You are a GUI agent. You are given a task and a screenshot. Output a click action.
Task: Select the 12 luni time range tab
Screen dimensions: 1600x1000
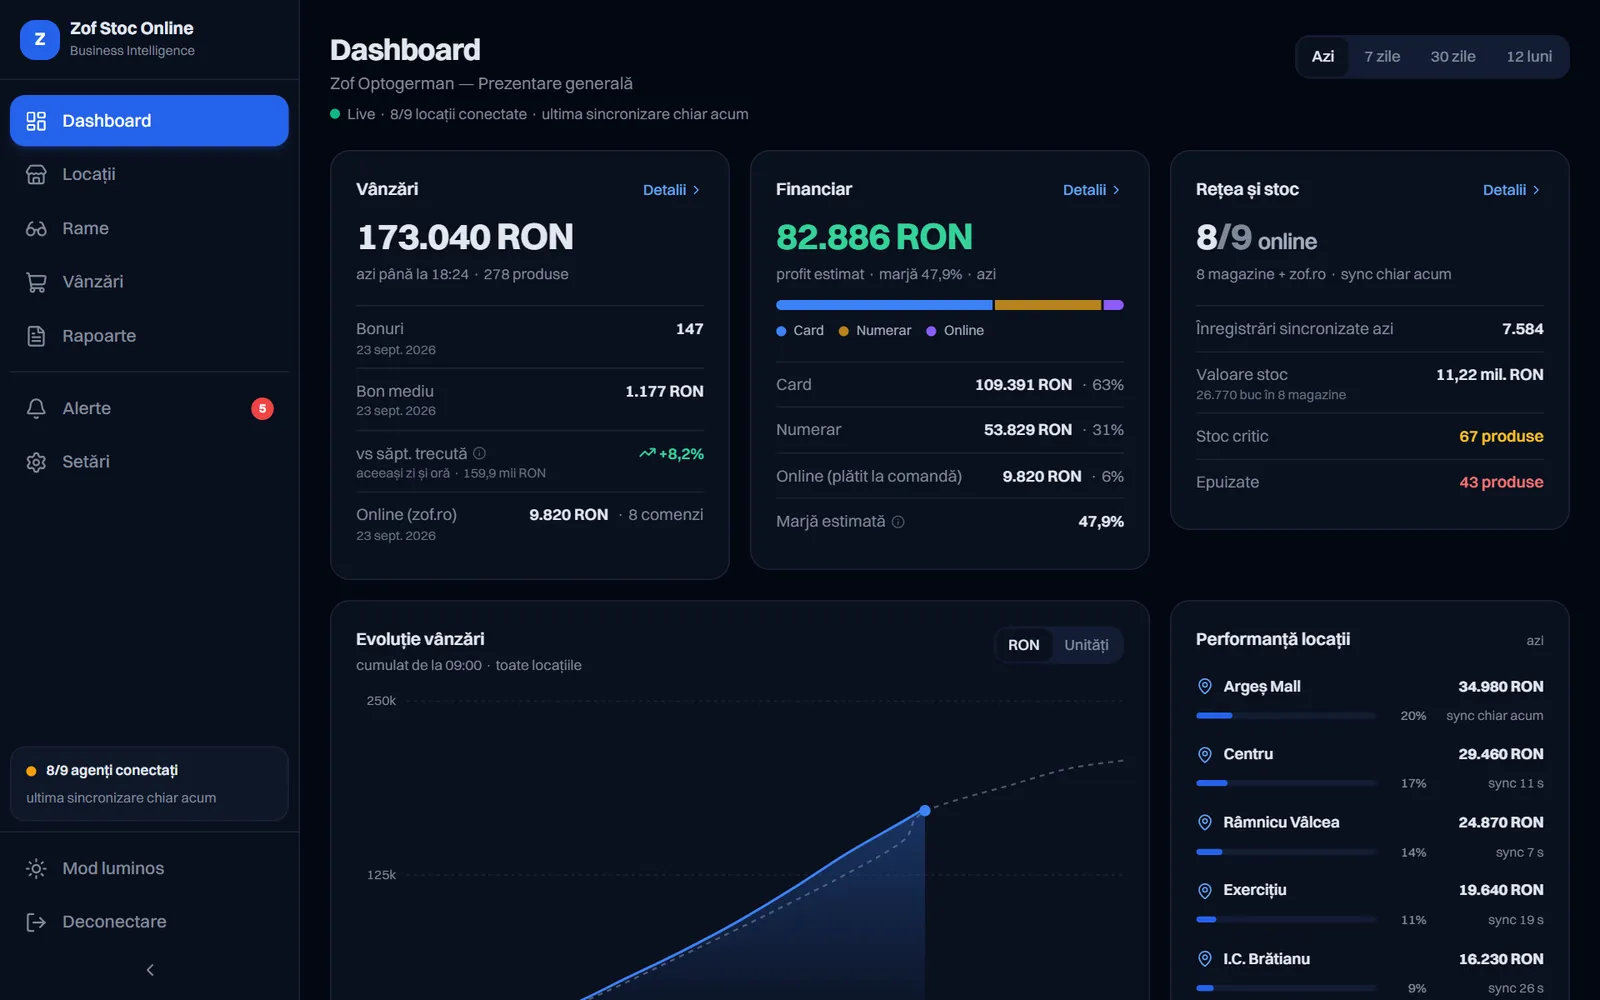(x=1529, y=57)
